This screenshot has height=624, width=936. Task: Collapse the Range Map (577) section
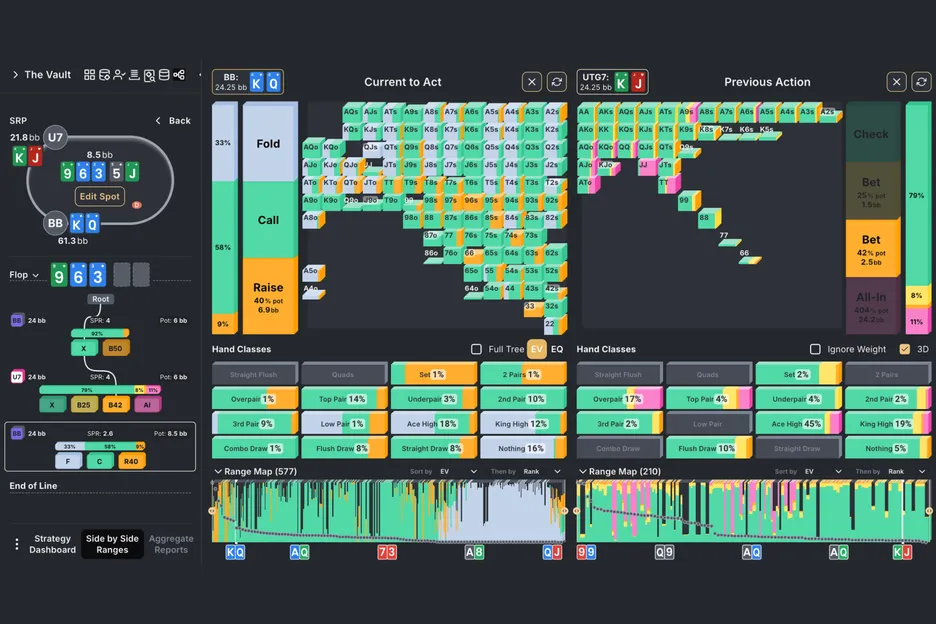[219, 471]
